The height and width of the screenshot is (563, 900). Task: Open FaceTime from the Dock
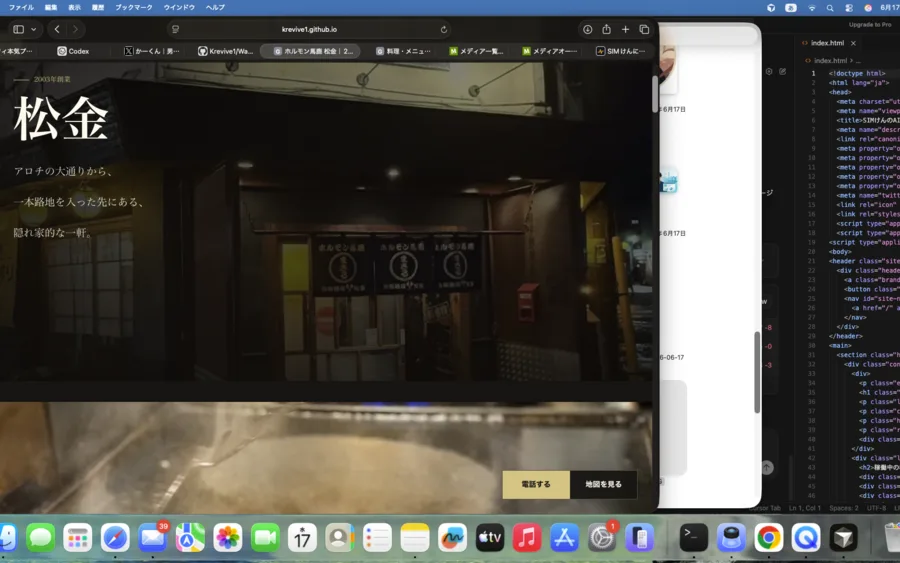[x=265, y=538]
